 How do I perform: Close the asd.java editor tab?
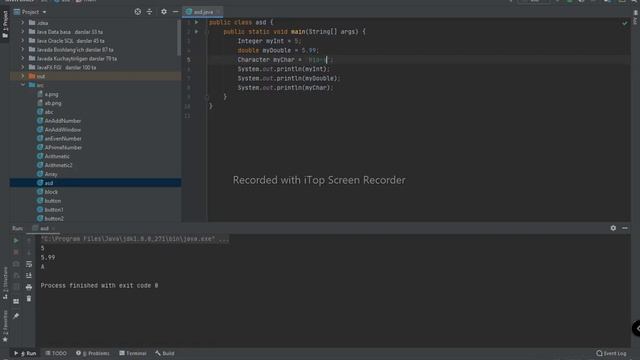pos(218,12)
